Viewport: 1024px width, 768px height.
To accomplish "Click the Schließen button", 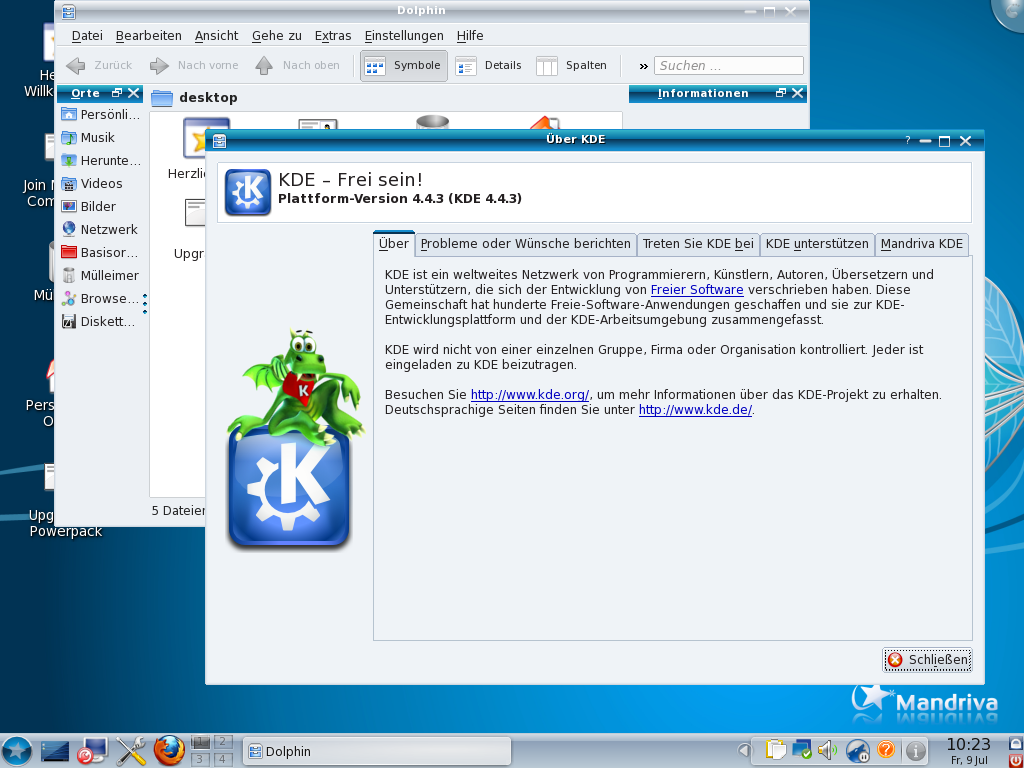I will 926,660.
